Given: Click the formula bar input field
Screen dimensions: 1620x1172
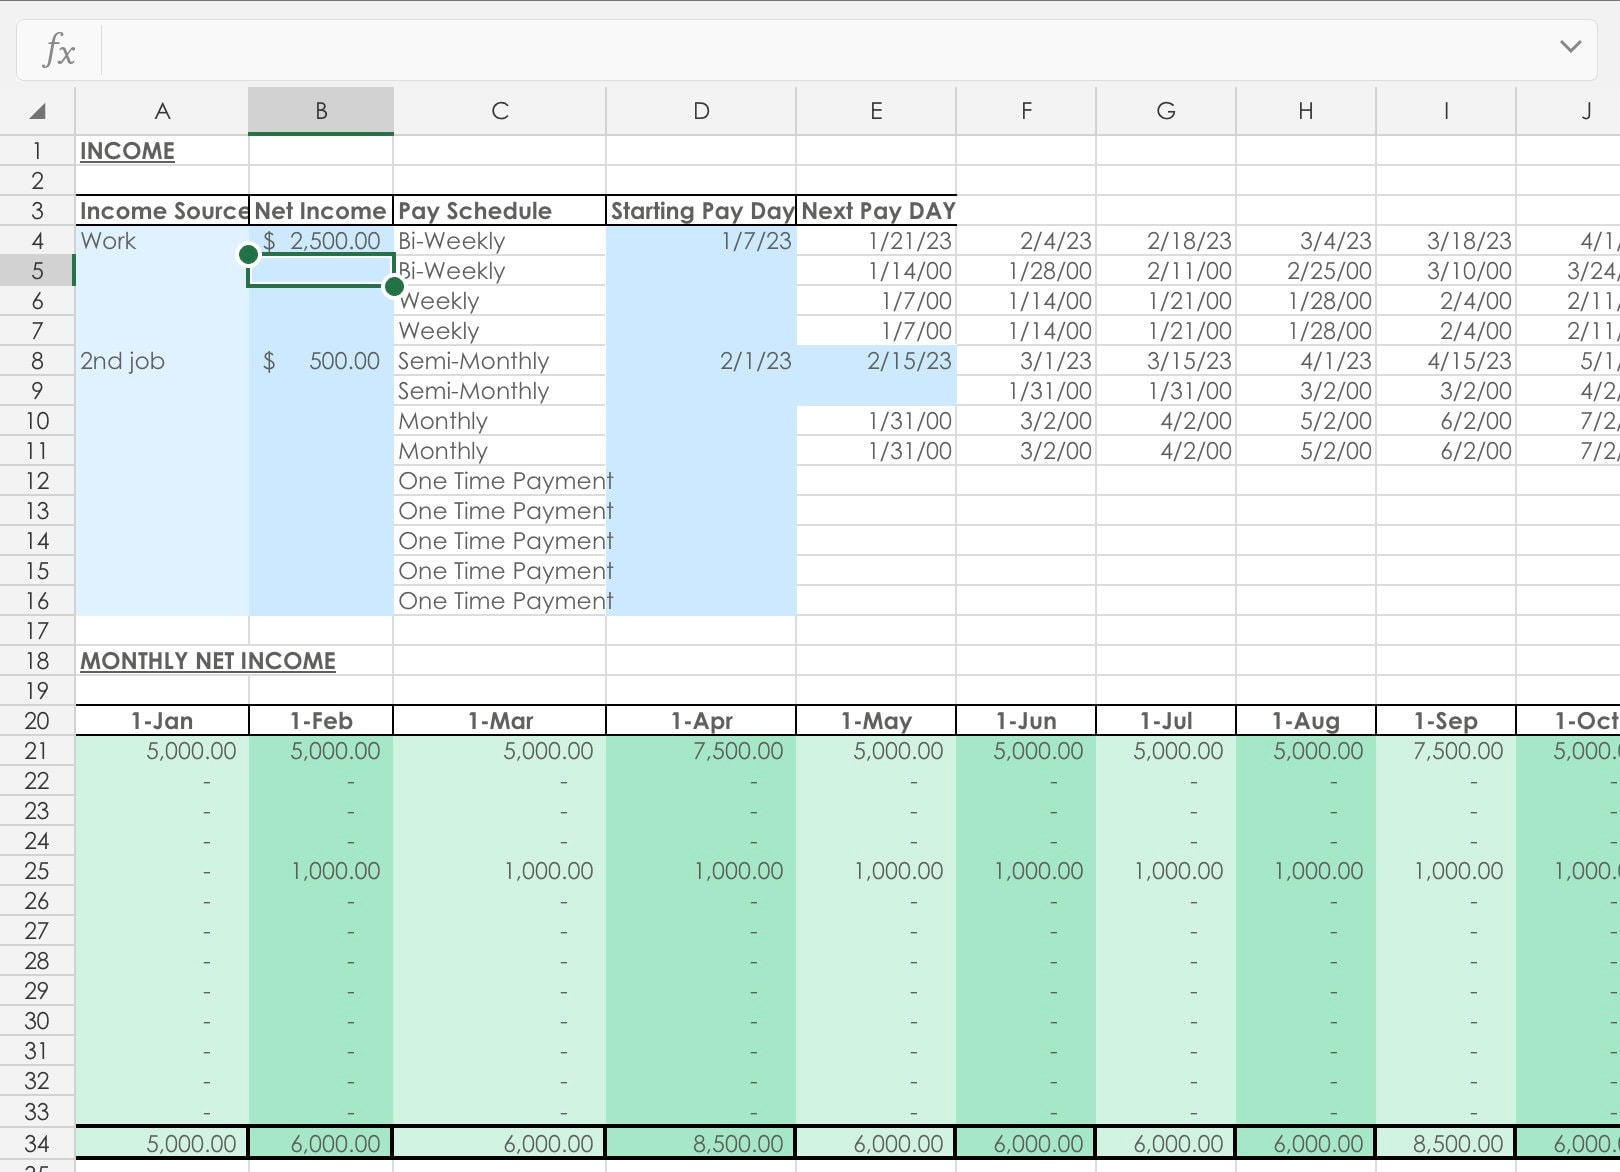Looking at the screenshot, I should (800, 48).
